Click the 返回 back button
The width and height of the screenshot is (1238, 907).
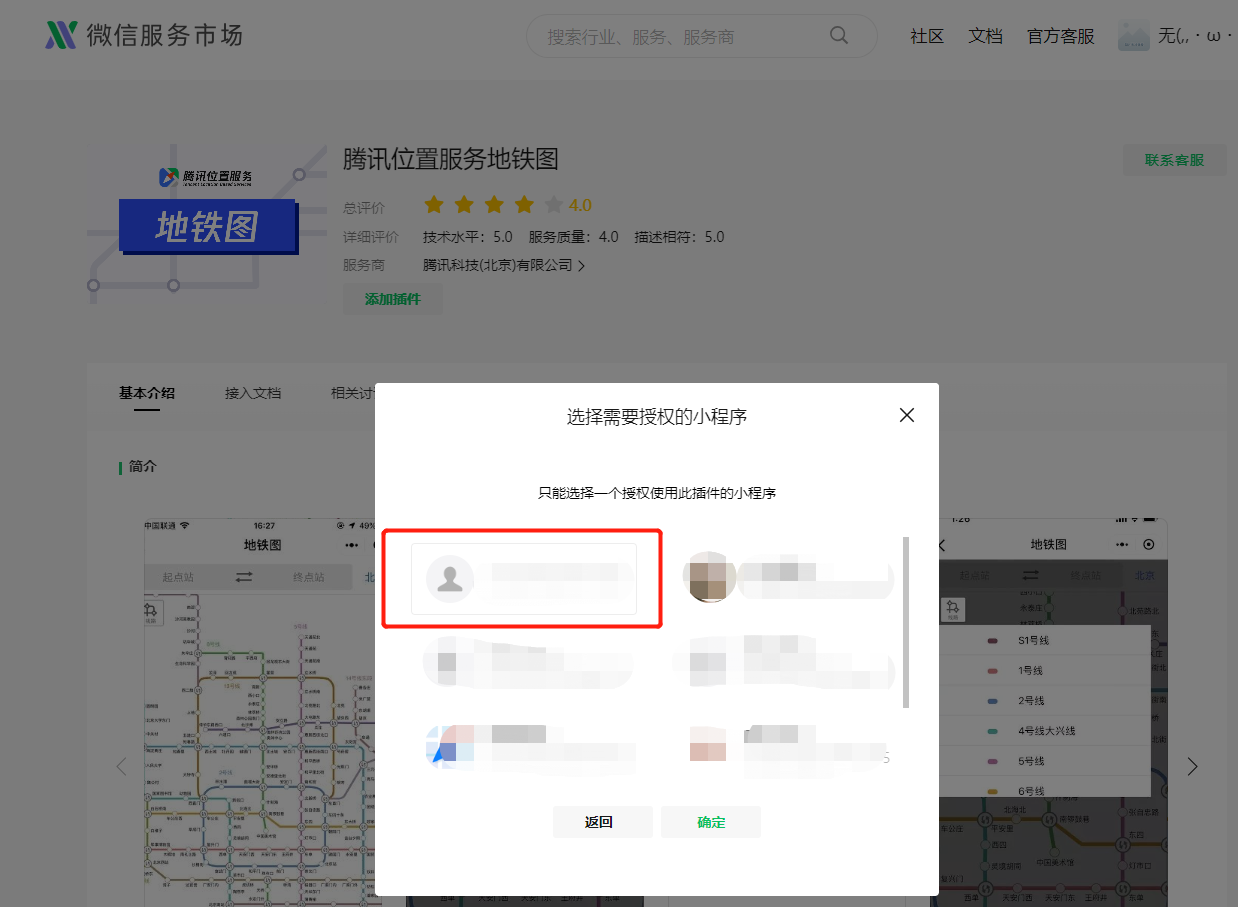click(x=602, y=821)
